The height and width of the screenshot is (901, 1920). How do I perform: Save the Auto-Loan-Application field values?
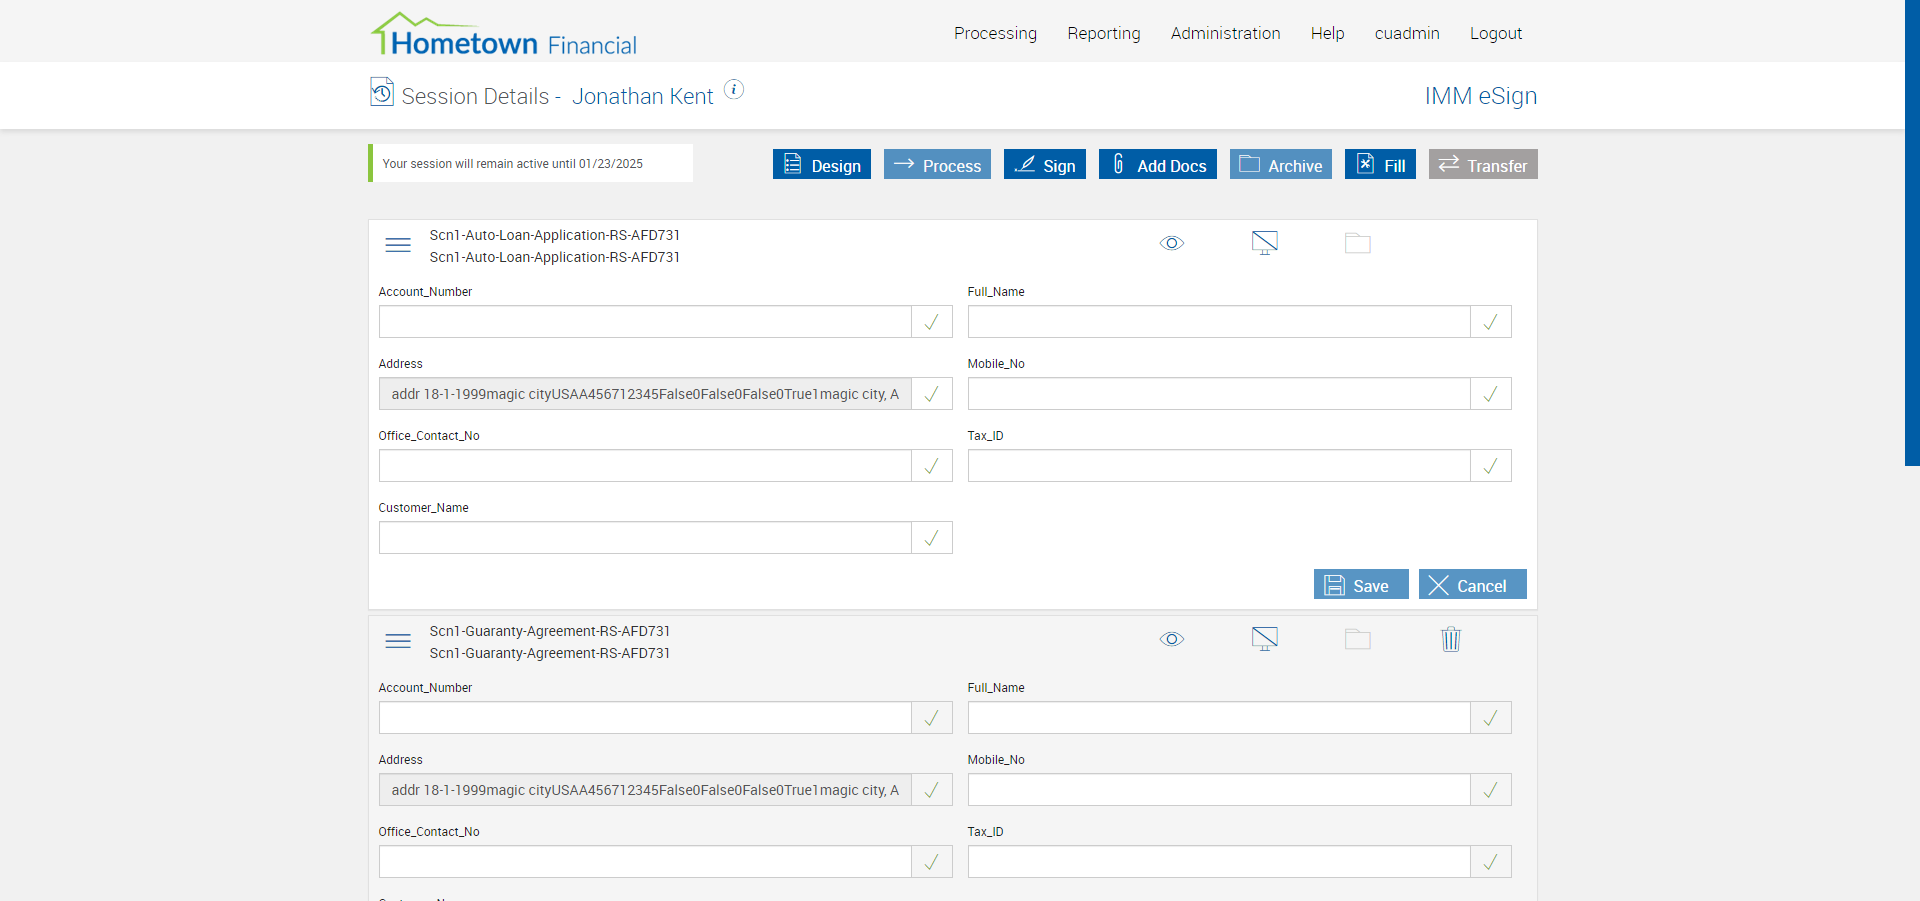coord(1361,584)
